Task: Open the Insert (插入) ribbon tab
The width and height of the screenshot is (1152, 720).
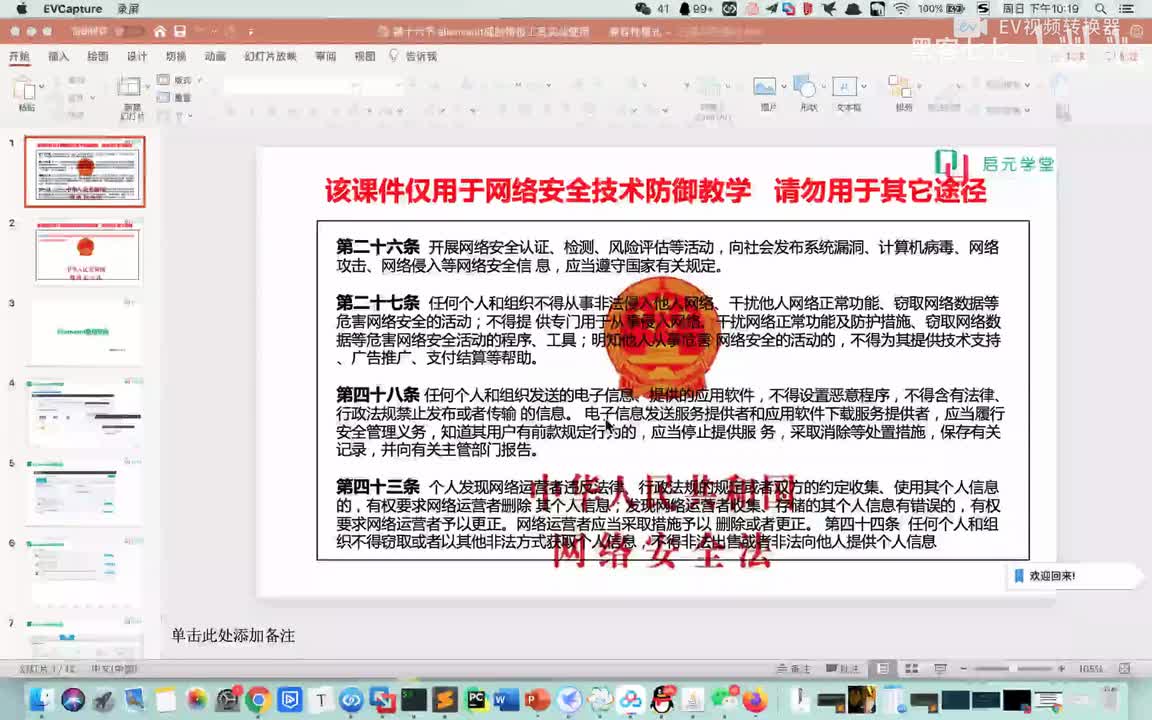Action: 58,57
